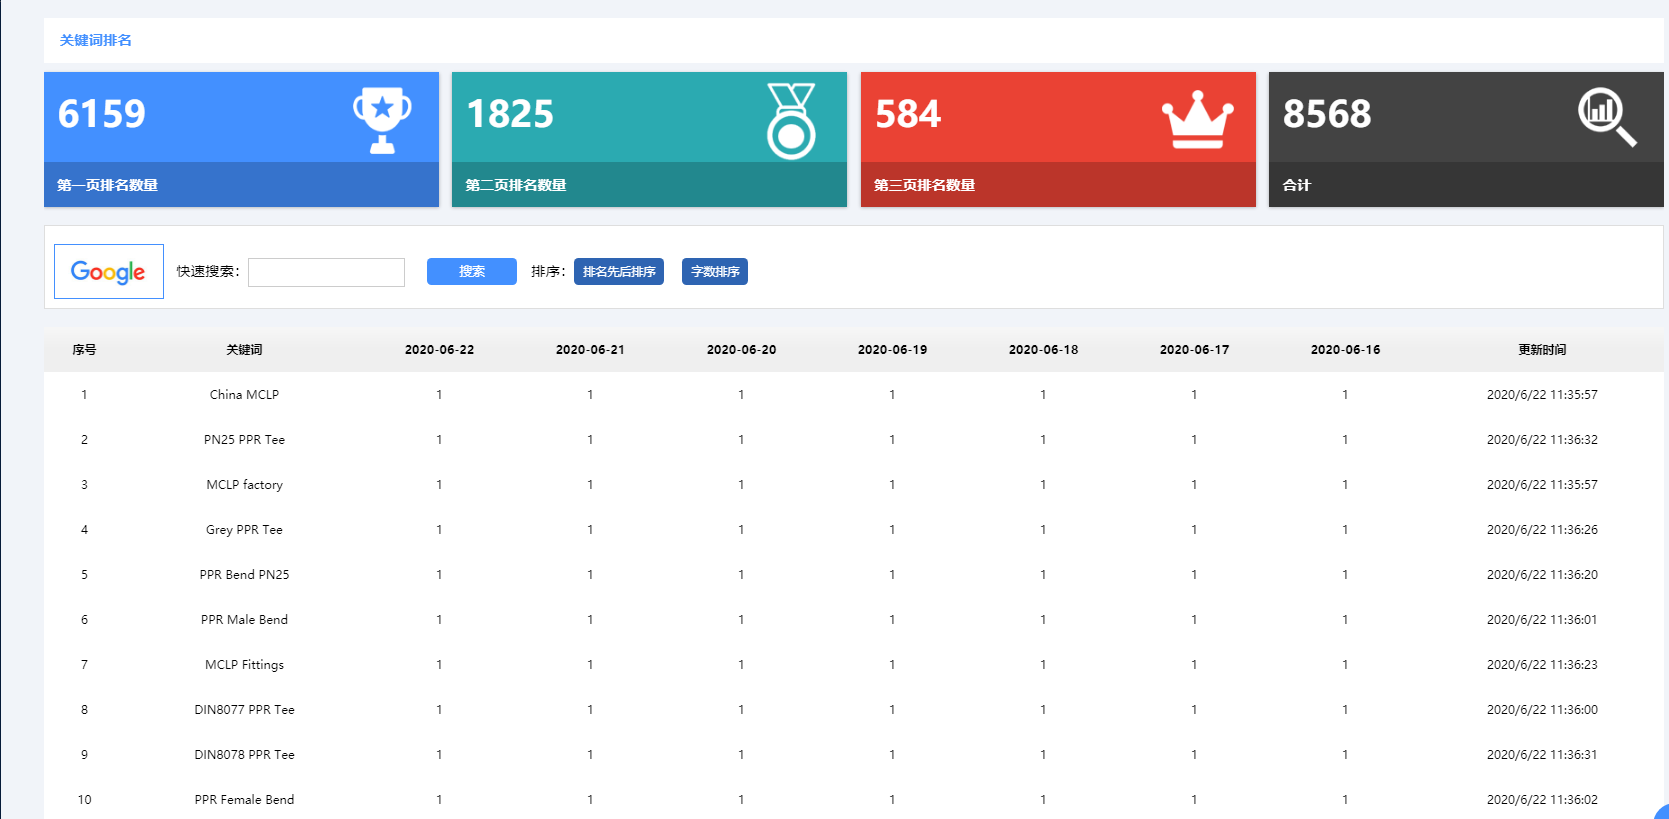Viewport: 1669px width, 819px height.
Task: Sort by 排名先后排序
Action: [618, 272]
